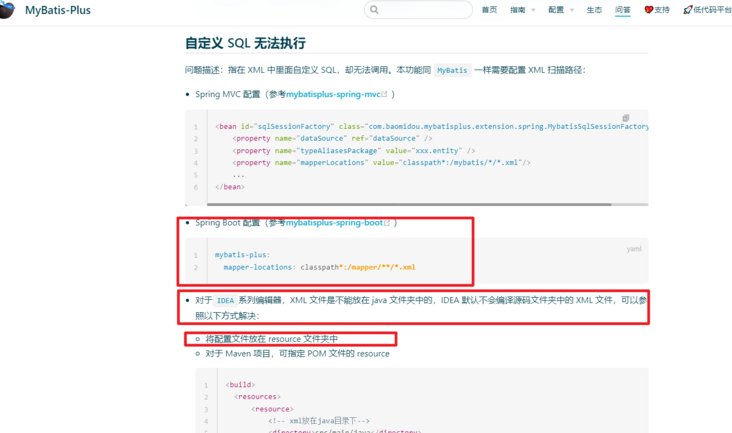The height and width of the screenshot is (433, 732).
Task: Select the 问答 nav item
Action: point(623,10)
